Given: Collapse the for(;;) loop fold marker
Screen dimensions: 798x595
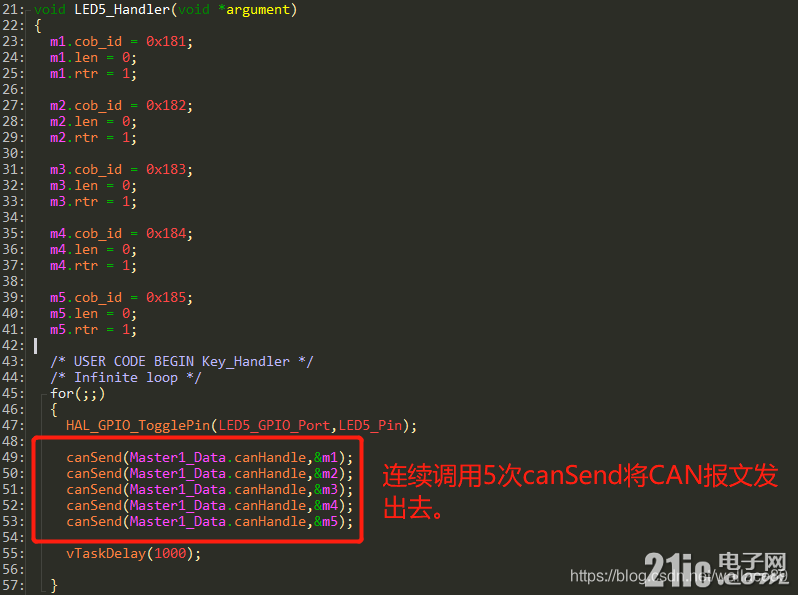Looking at the screenshot, I should (45, 394).
